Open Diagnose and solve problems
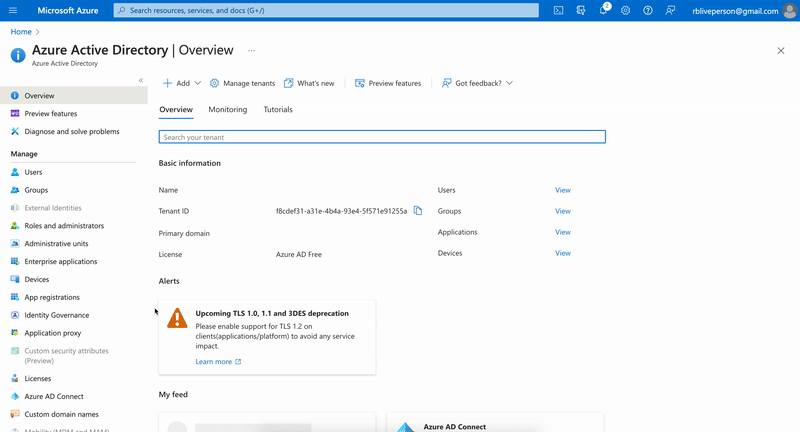This screenshot has height=432, width=800. click(x=73, y=132)
